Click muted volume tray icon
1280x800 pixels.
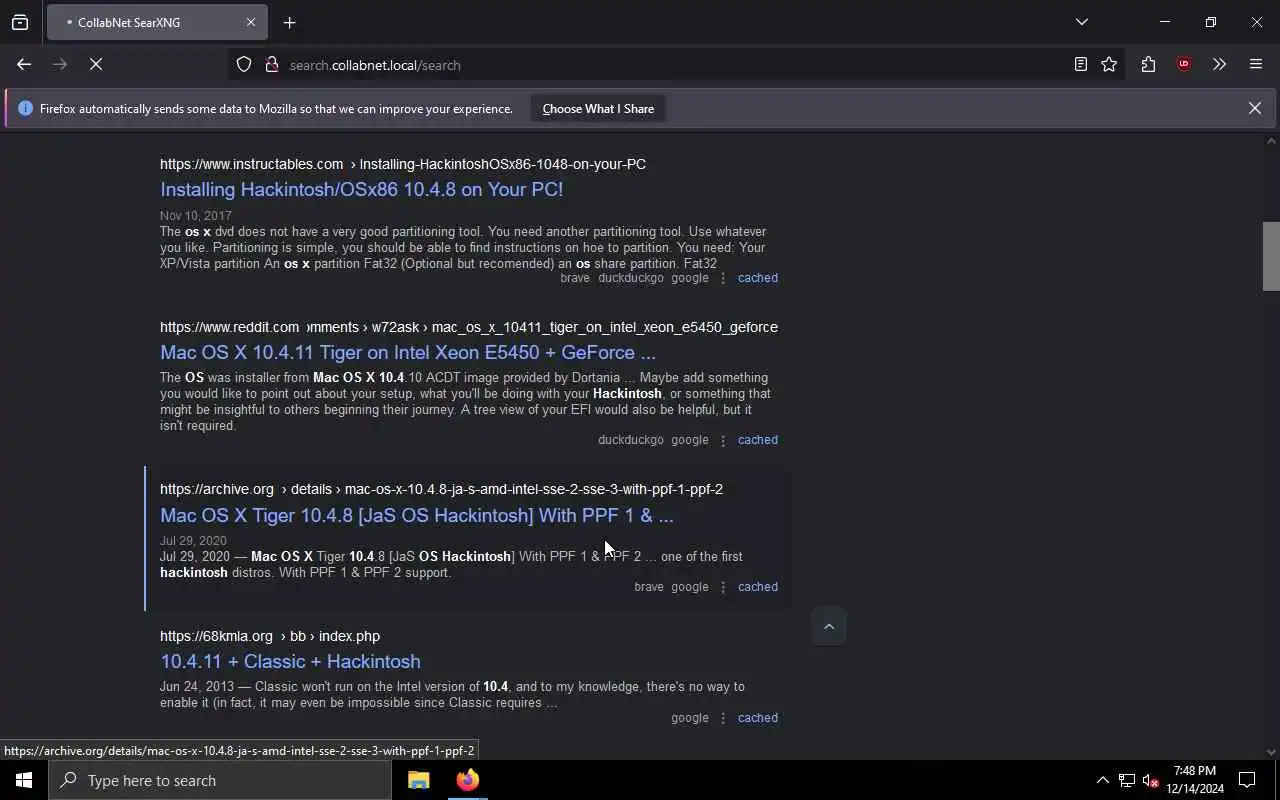(1150, 780)
